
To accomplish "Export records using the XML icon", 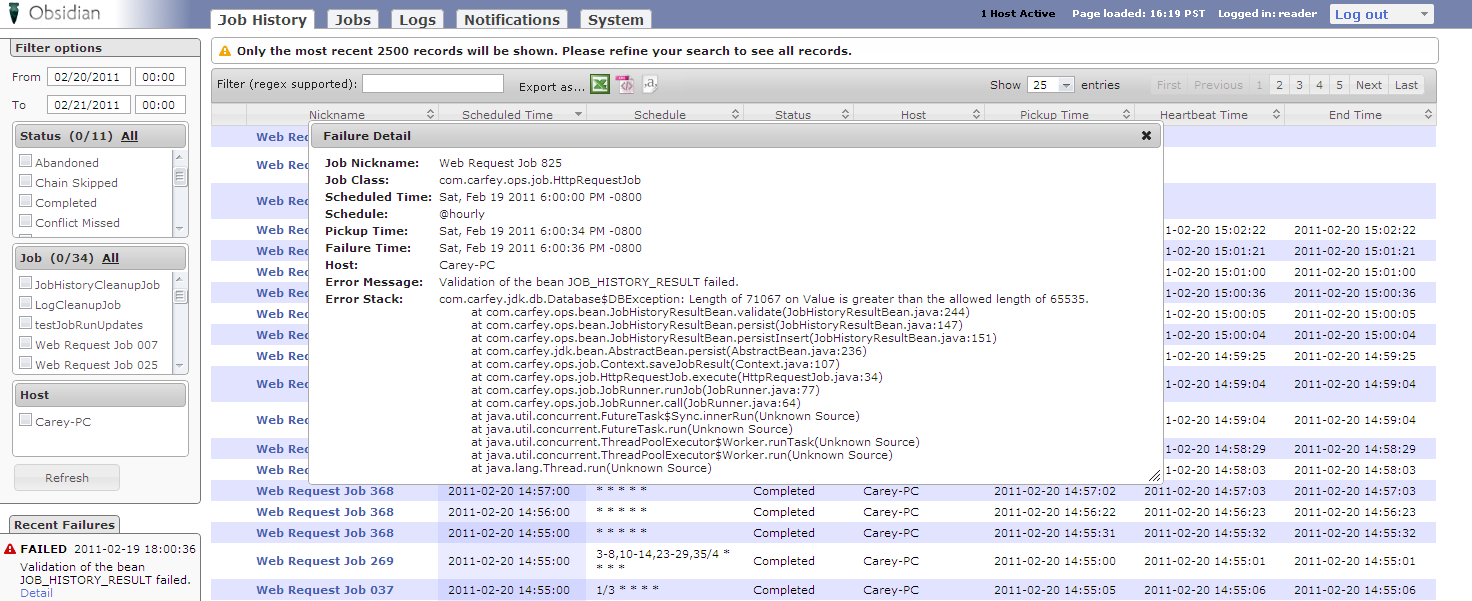I will (625, 85).
